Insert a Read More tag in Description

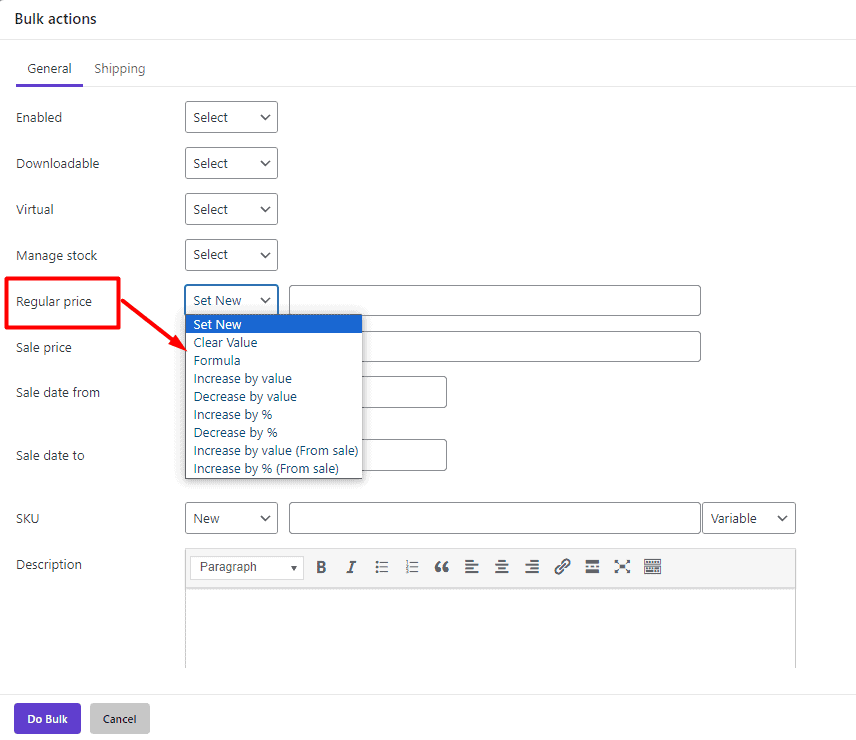click(592, 566)
